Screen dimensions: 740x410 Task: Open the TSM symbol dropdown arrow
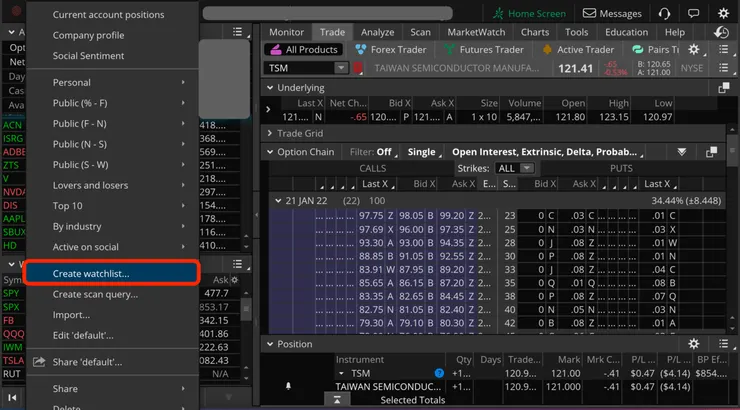(x=341, y=68)
